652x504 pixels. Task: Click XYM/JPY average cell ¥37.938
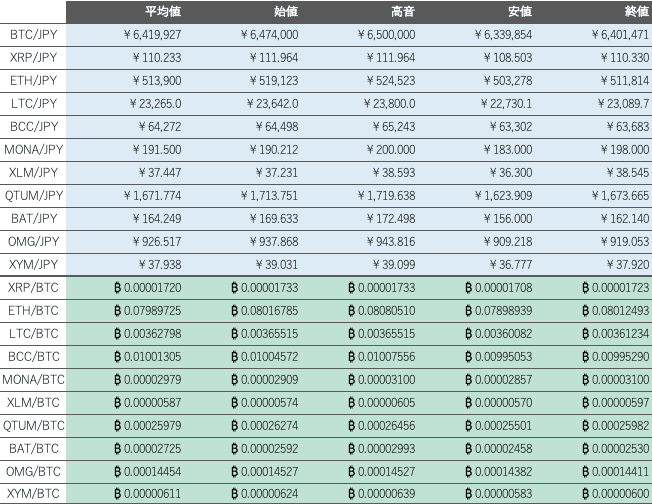pyautogui.click(x=160, y=264)
